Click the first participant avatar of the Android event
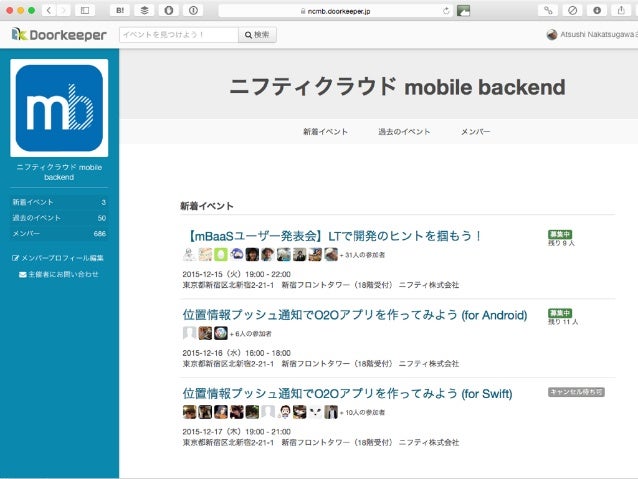Screen dimensions: 638x479 (189, 333)
